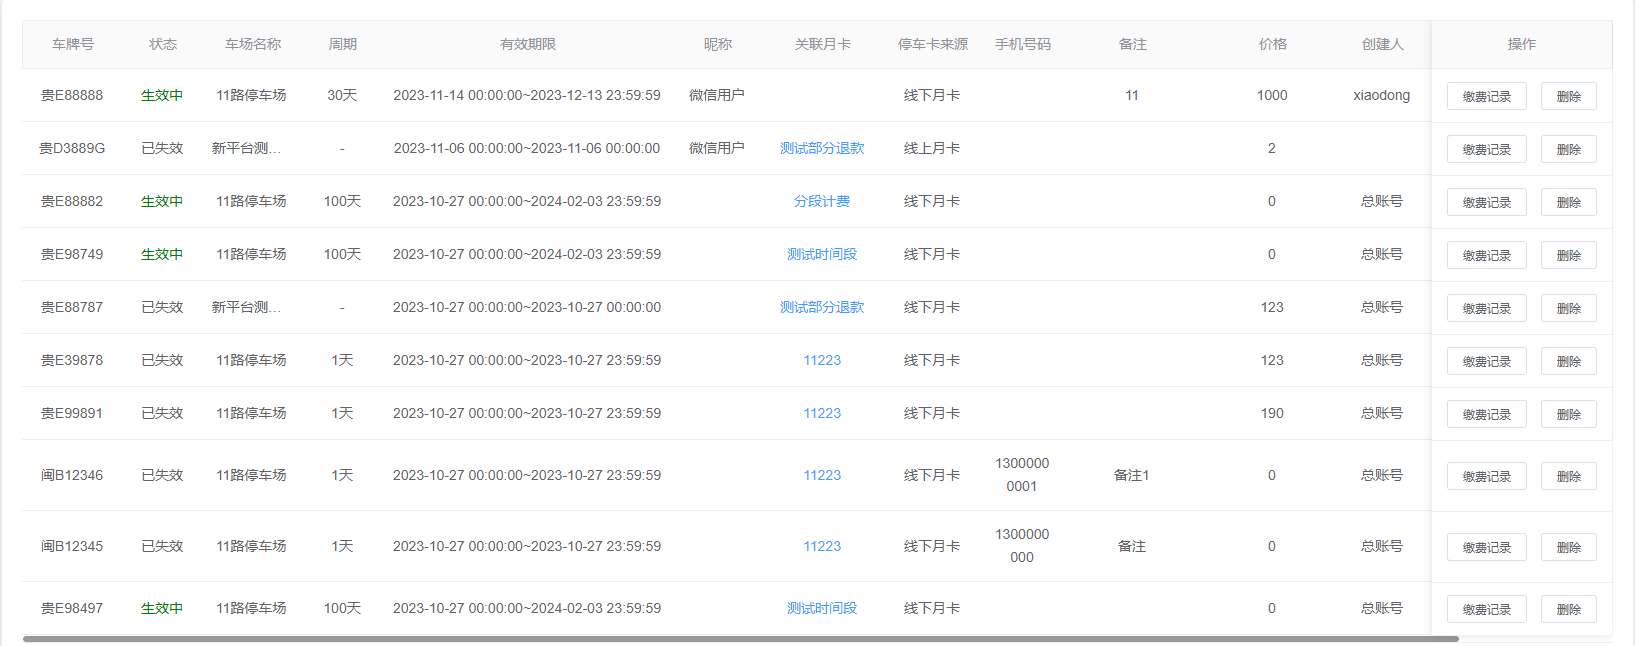
Task: View payment records for plate 贵E98749
Action: pyautogui.click(x=1486, y=255)
